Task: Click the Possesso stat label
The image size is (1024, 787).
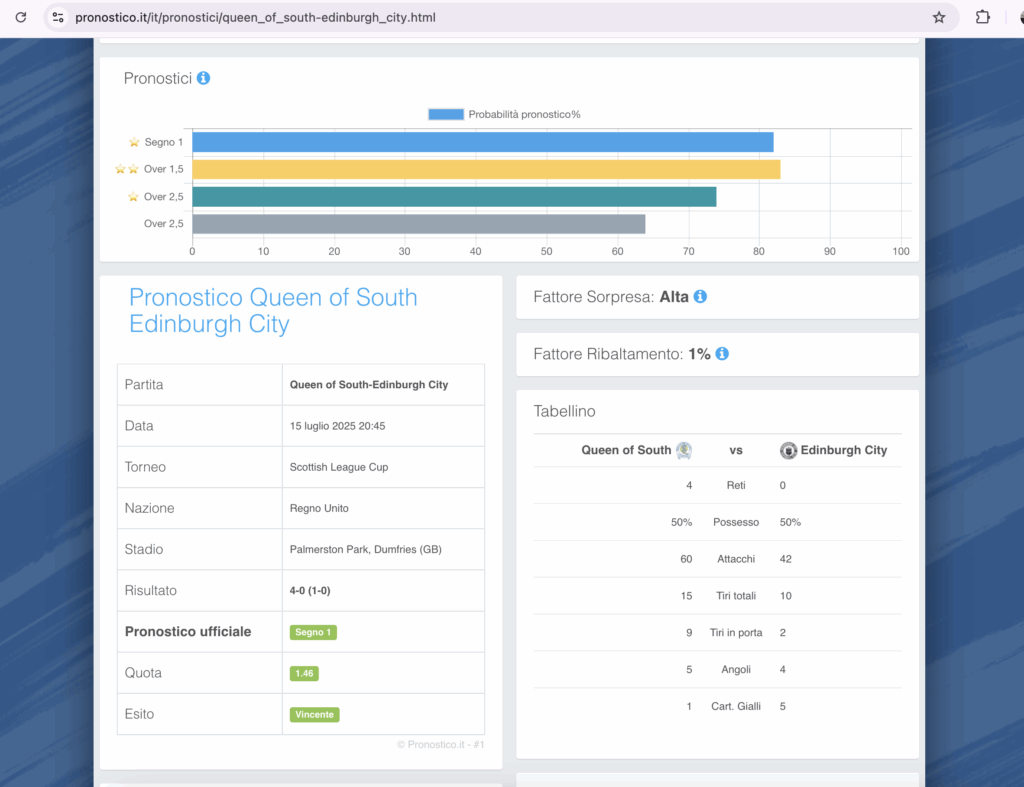Action: pyautogui.click(x=736, y=522)
